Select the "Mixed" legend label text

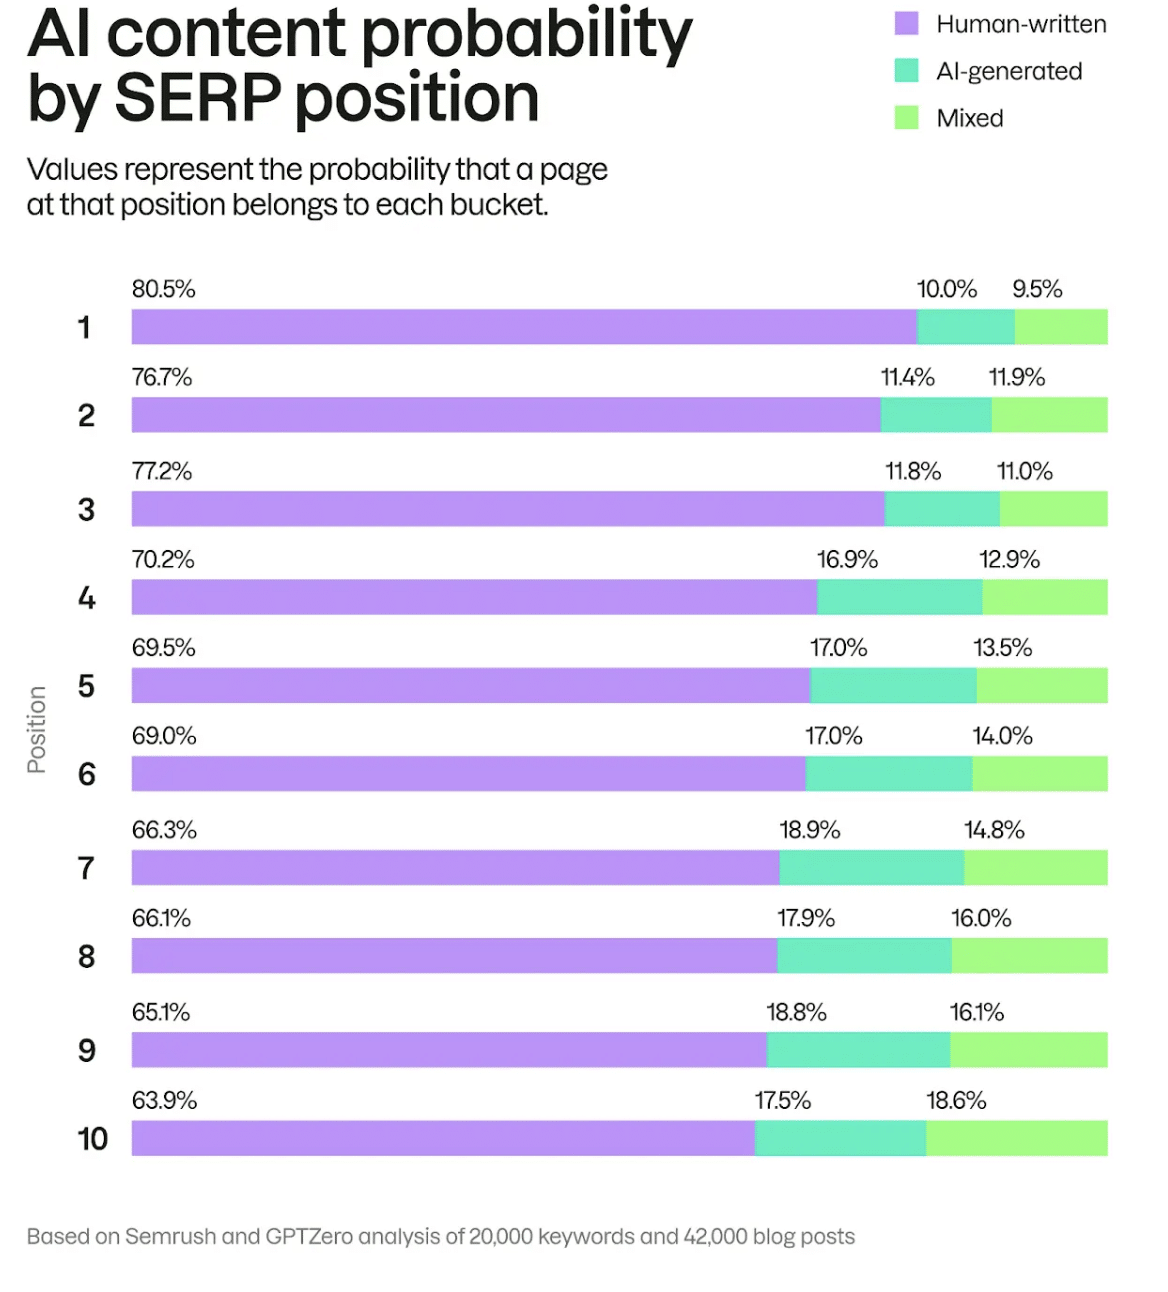tap(969, 118)
